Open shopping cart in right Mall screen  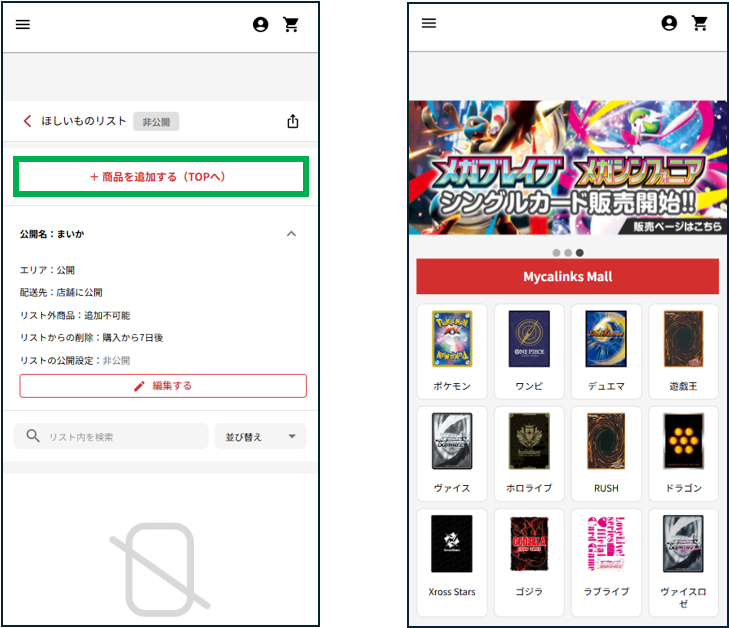click(x=700, y=23)
